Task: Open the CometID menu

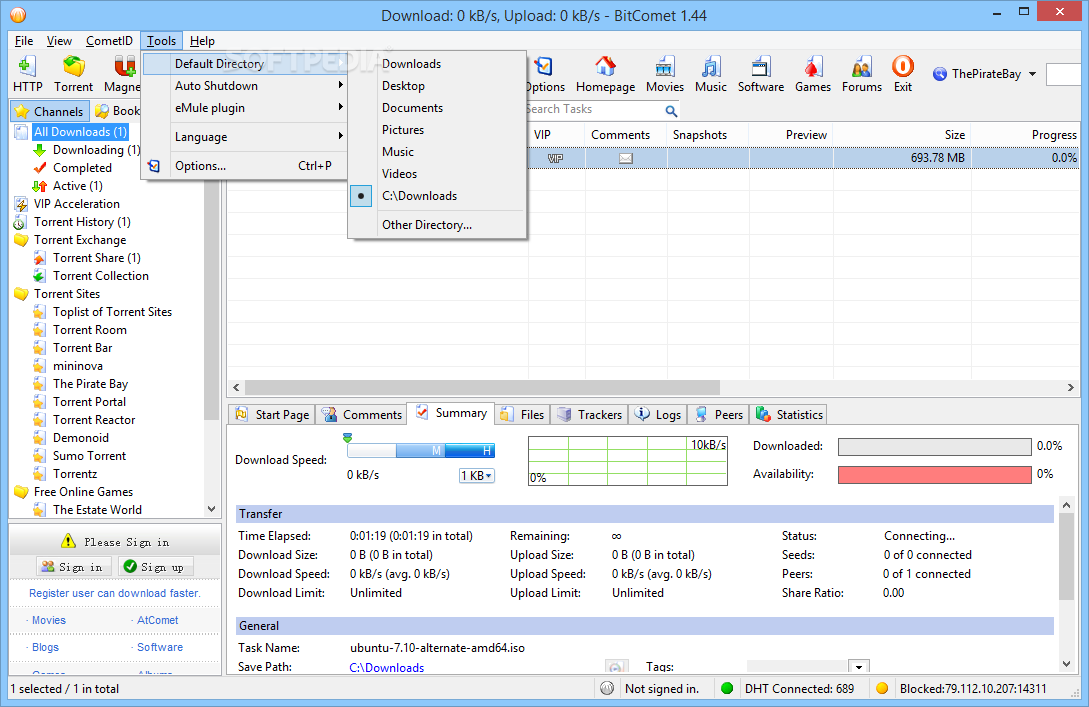Action: click(109, 41)
